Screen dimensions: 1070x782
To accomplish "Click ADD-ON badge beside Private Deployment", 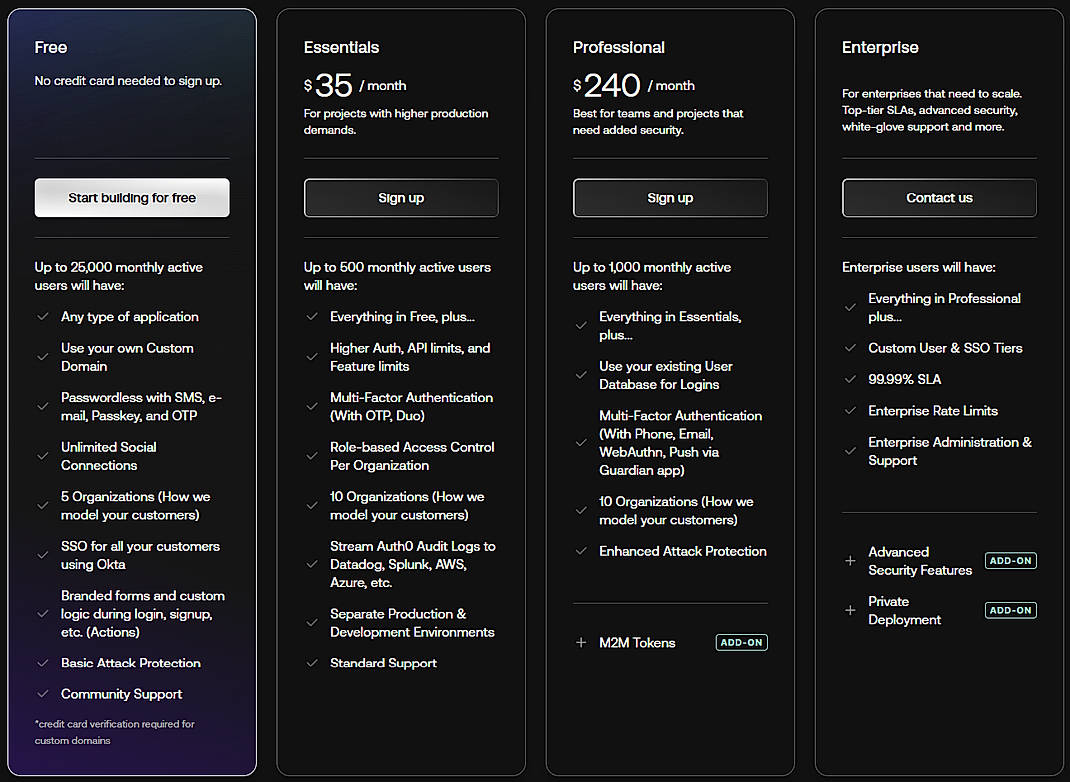I will (x=1011, y=610).
